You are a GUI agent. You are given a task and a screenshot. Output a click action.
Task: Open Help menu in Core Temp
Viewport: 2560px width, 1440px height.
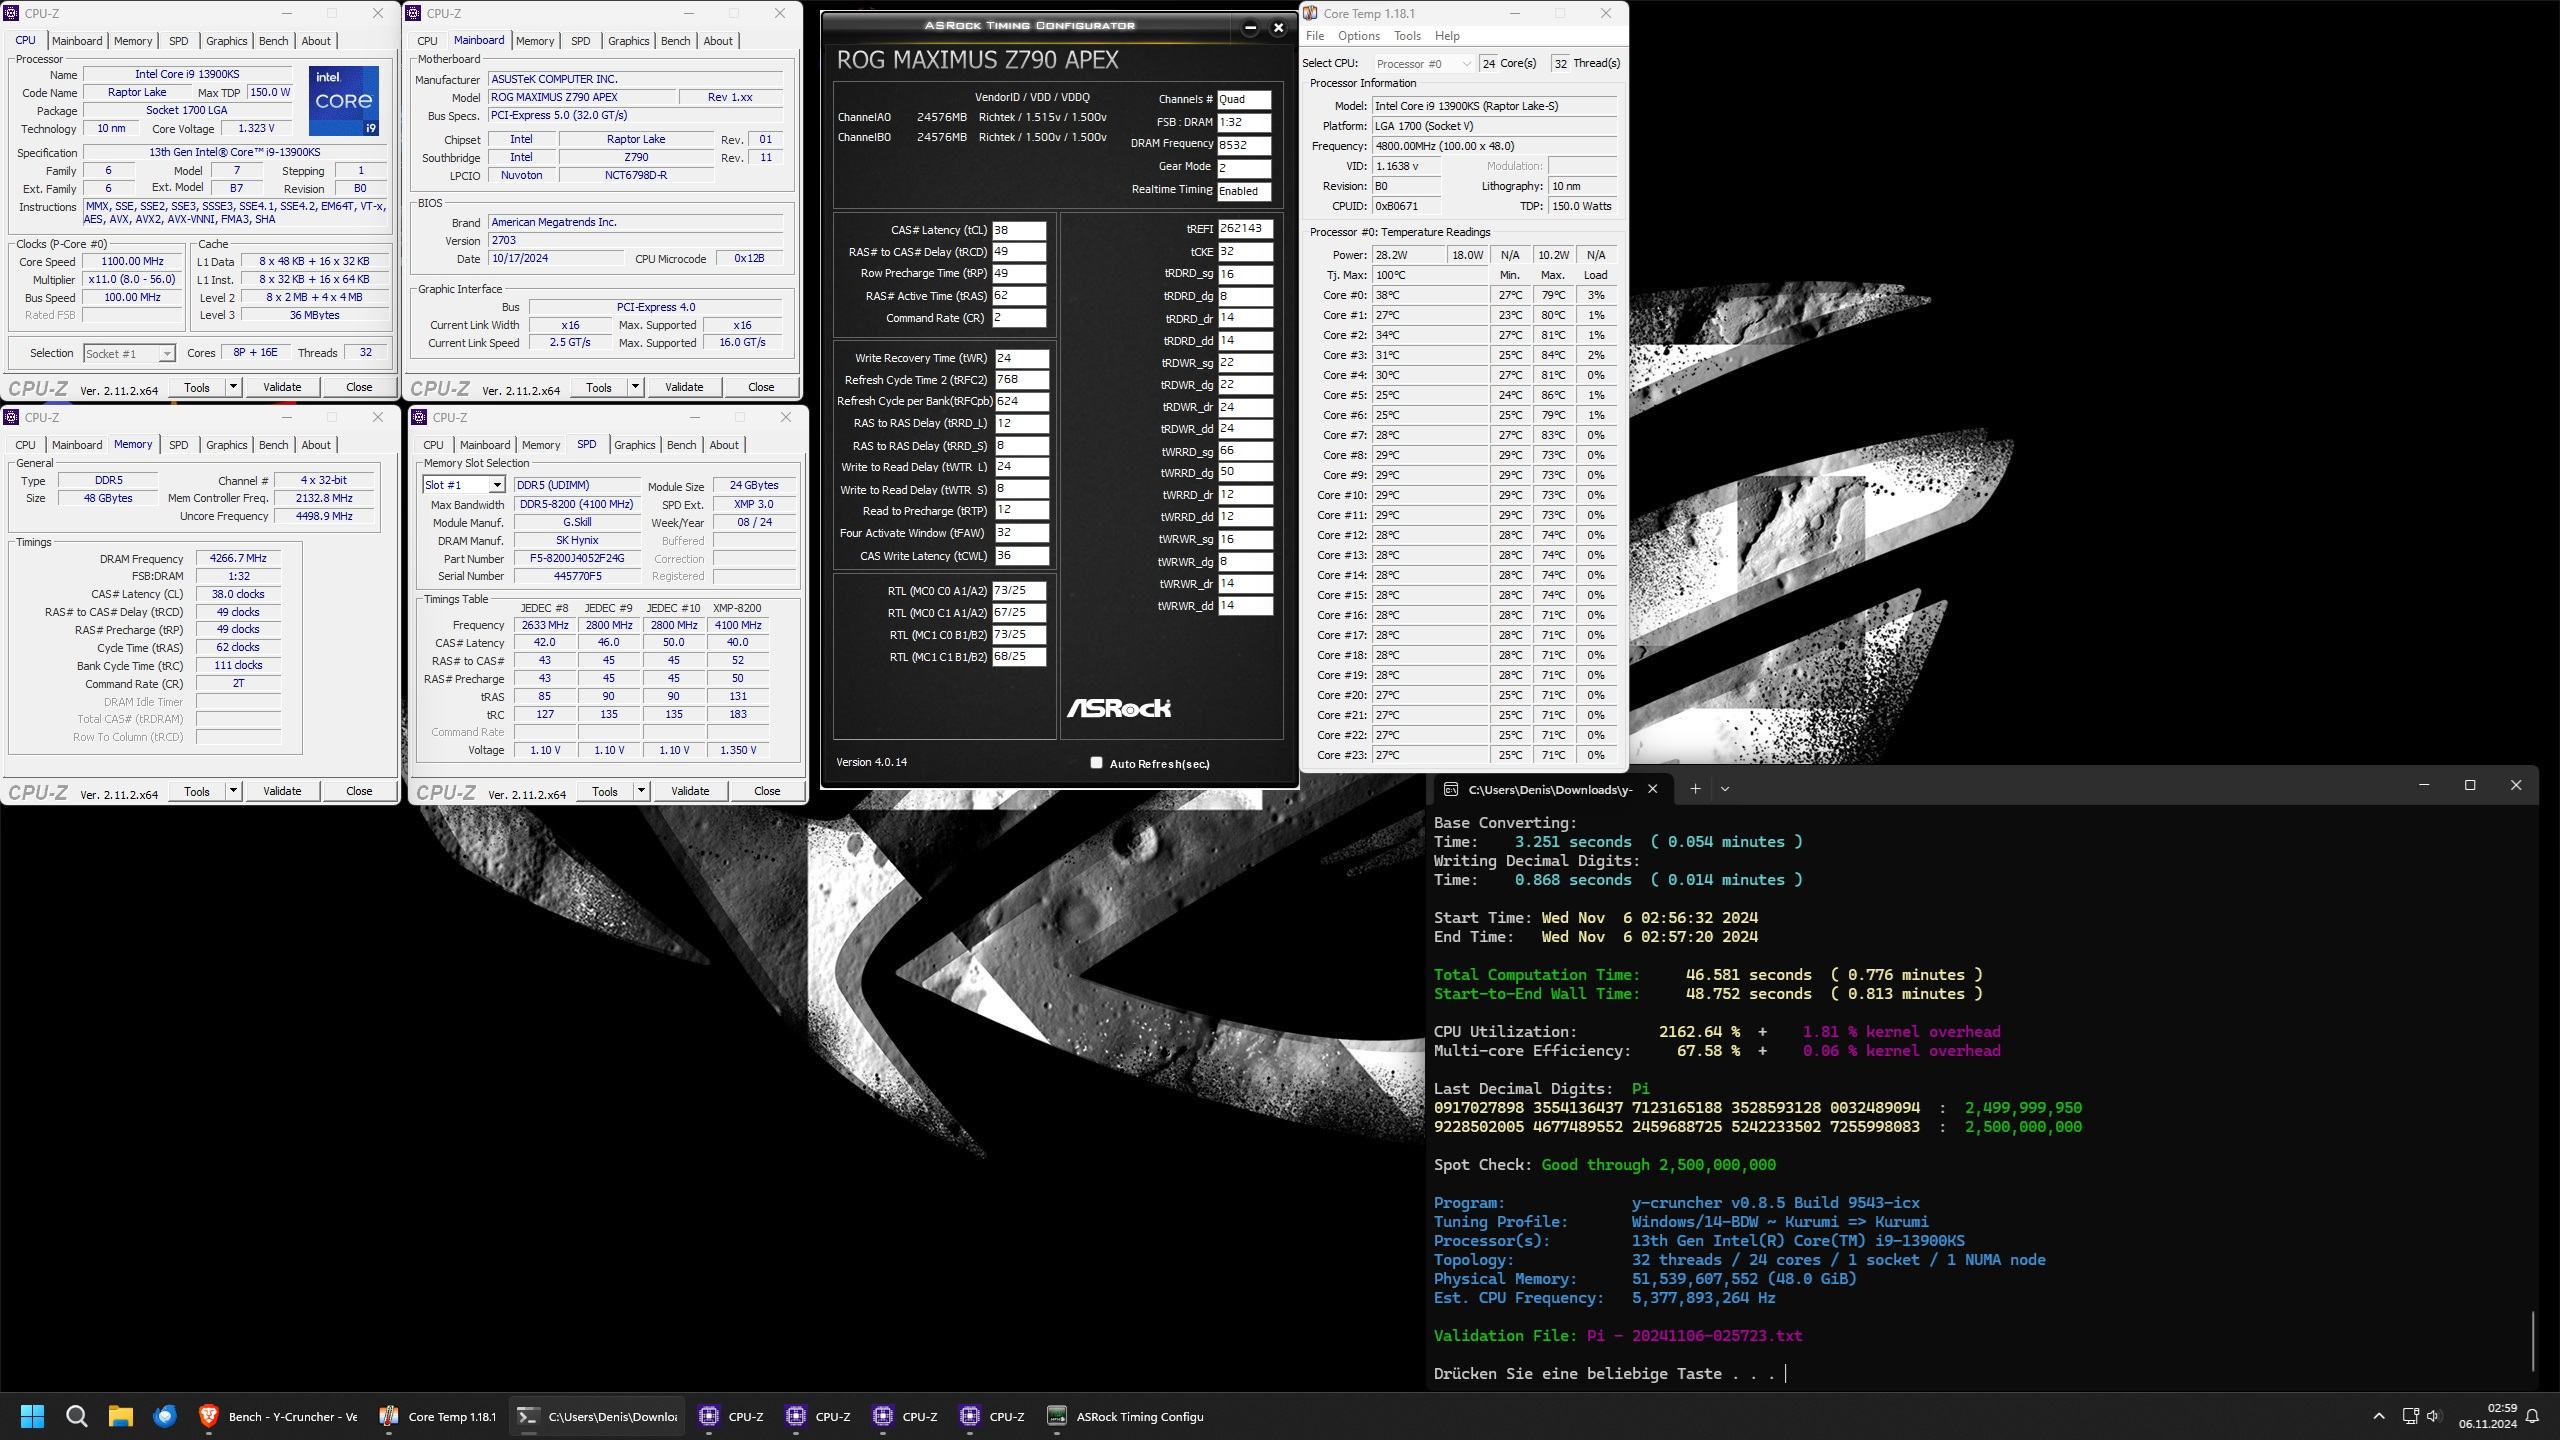pos(1447,36)
